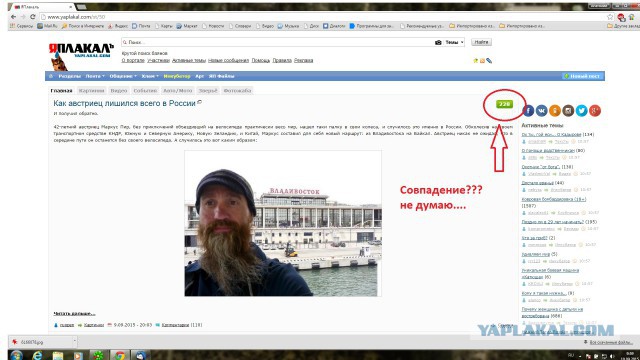
Task: Switch to the Фотожаба tab
Action: point(237,91)
